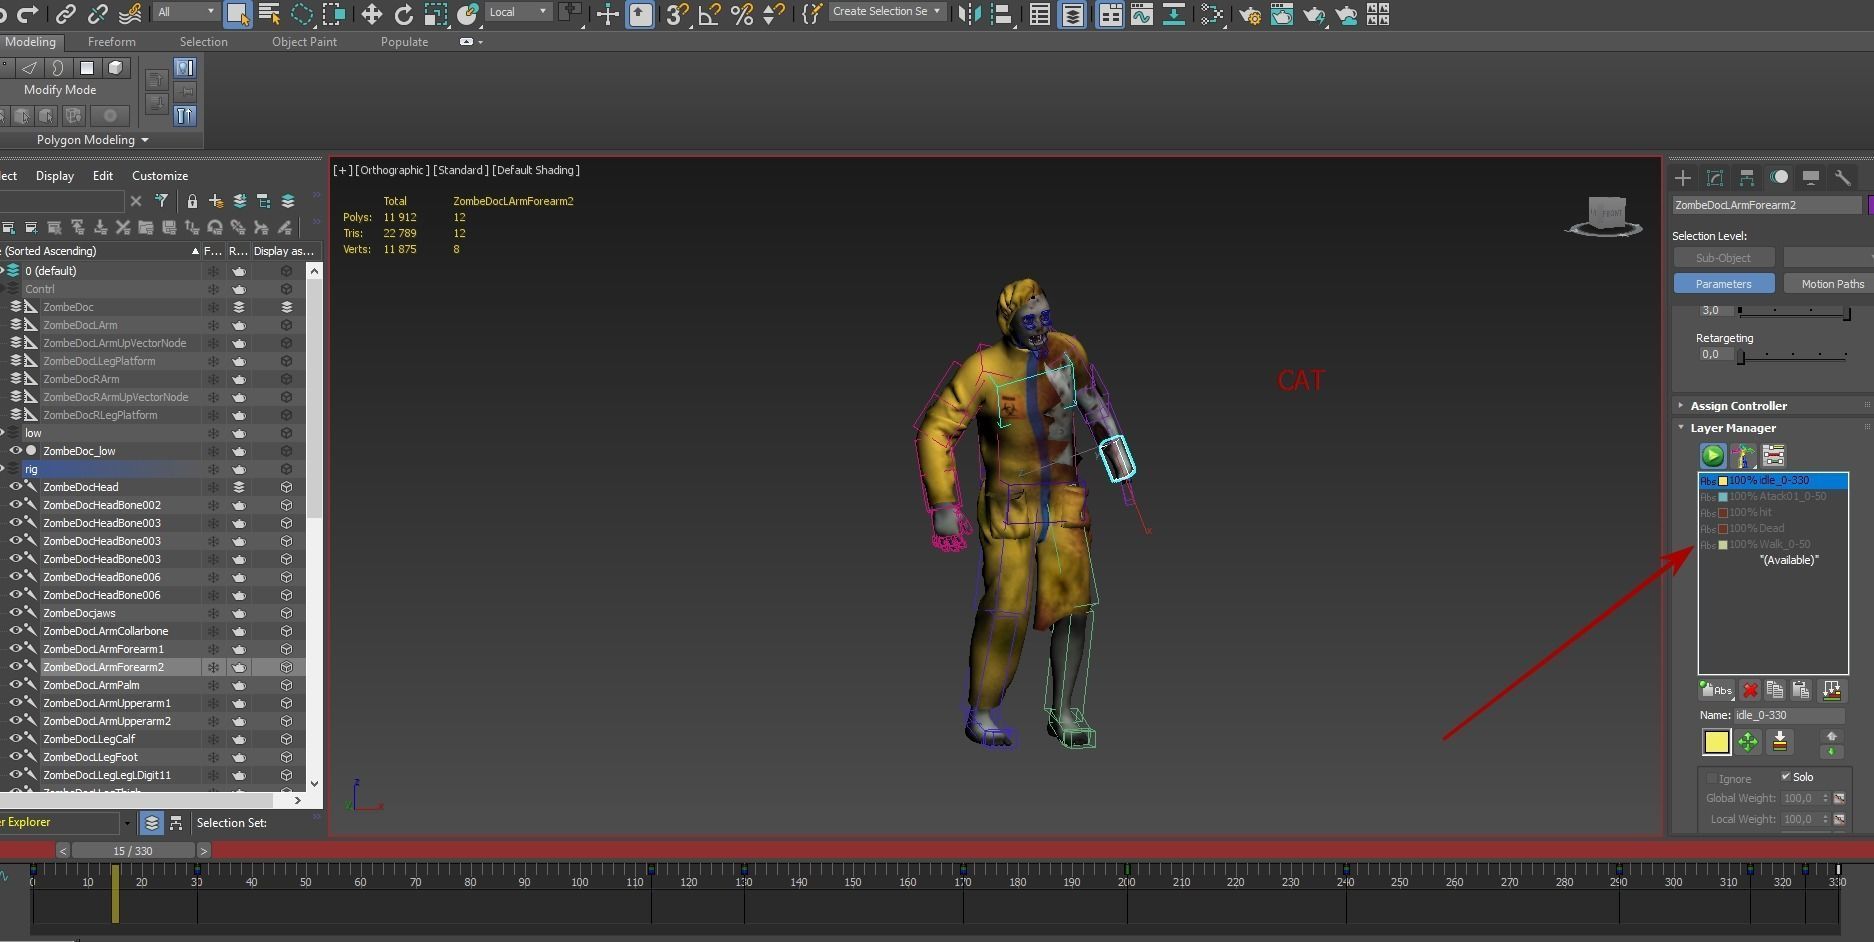Click the Bind to Space Warp icon

pyautogui.click(x=130, y=14)
